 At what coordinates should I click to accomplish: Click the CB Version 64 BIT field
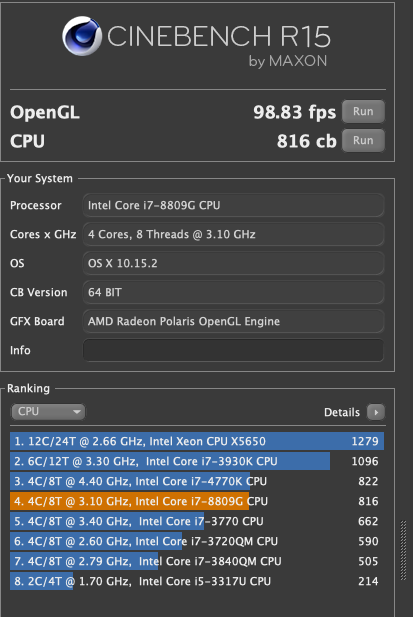tap(233, 292)
